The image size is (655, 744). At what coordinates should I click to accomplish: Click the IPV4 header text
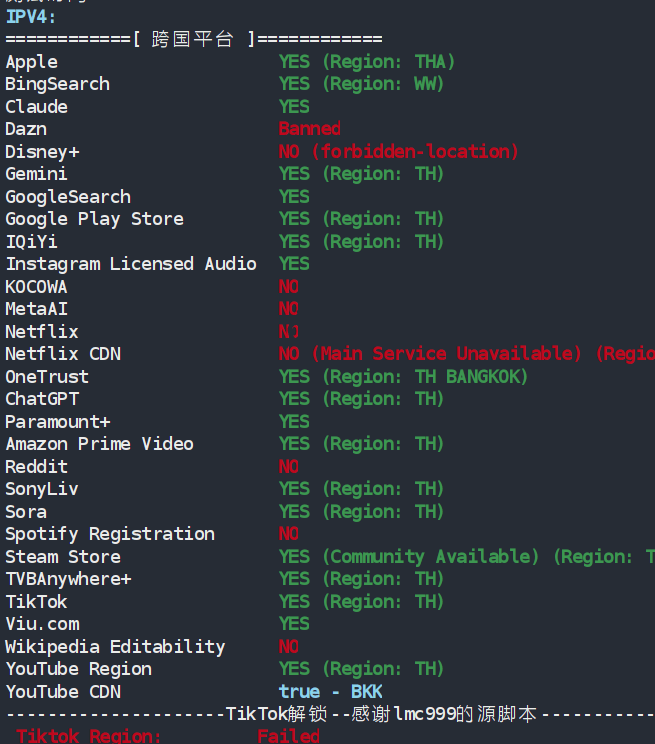coord(31,16)
